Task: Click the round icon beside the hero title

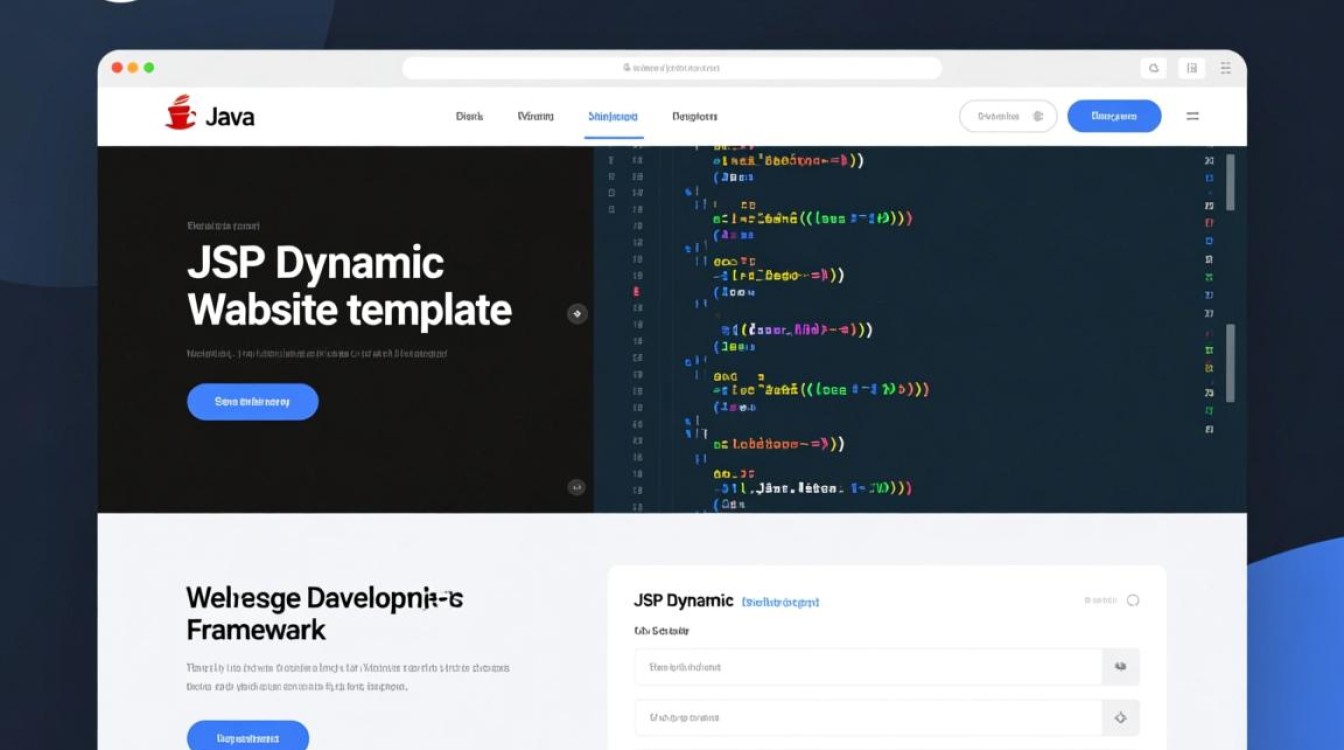Action: [x=576, y=314]
